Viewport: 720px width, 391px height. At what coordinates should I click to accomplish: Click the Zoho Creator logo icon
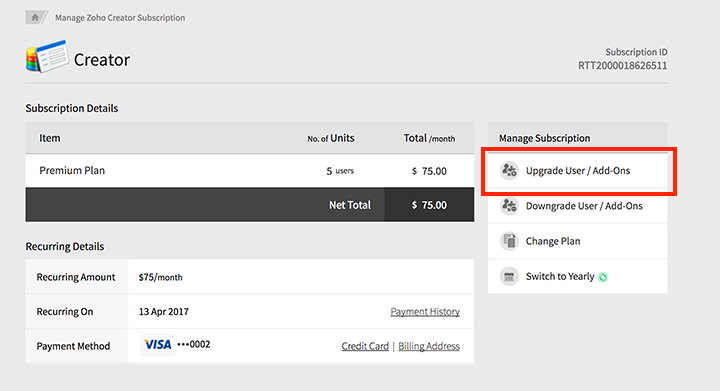(47, 56)
